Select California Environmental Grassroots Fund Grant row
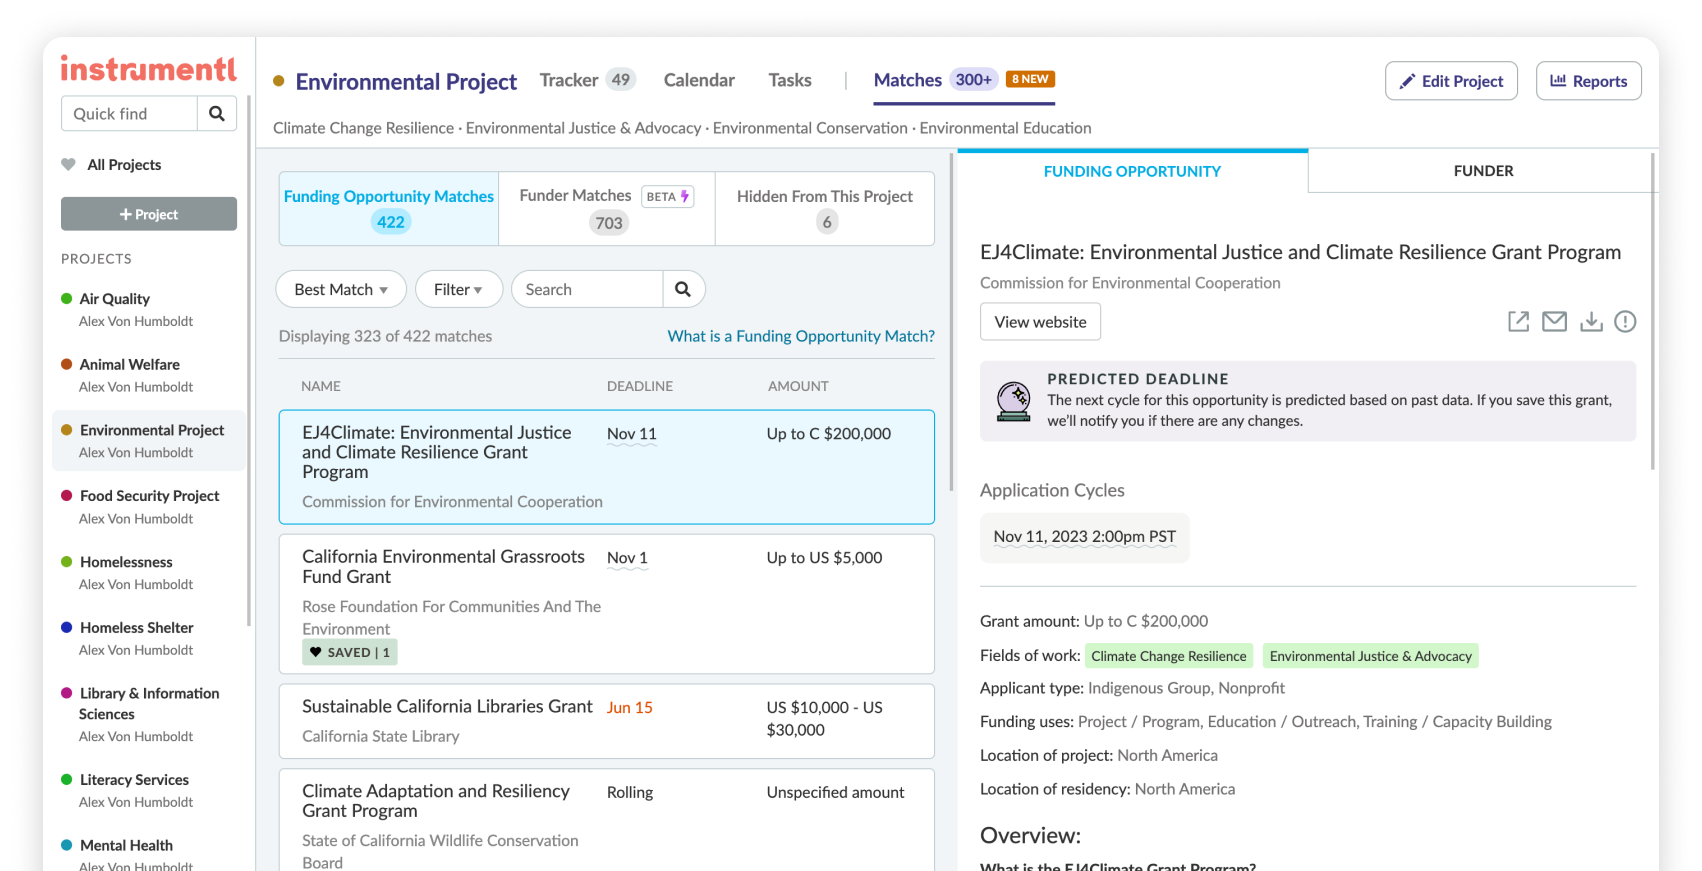The width and height of the screenshot is (1702, 871). click(x=606, y=604)
